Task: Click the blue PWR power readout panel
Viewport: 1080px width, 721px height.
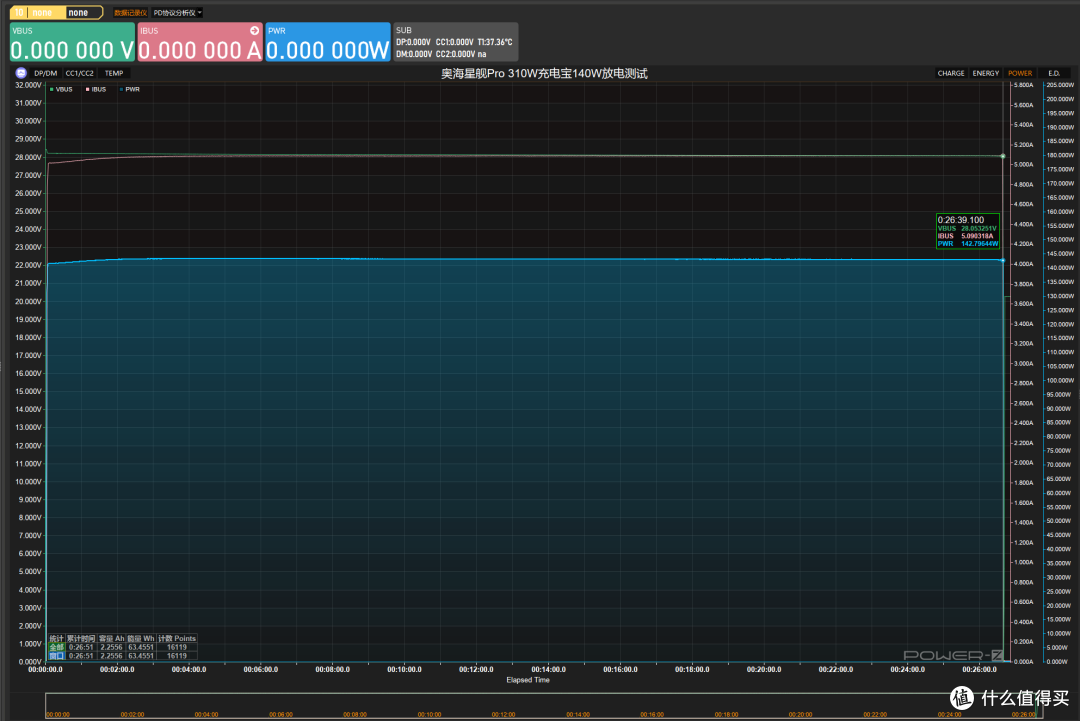Action: pos(328,43)
